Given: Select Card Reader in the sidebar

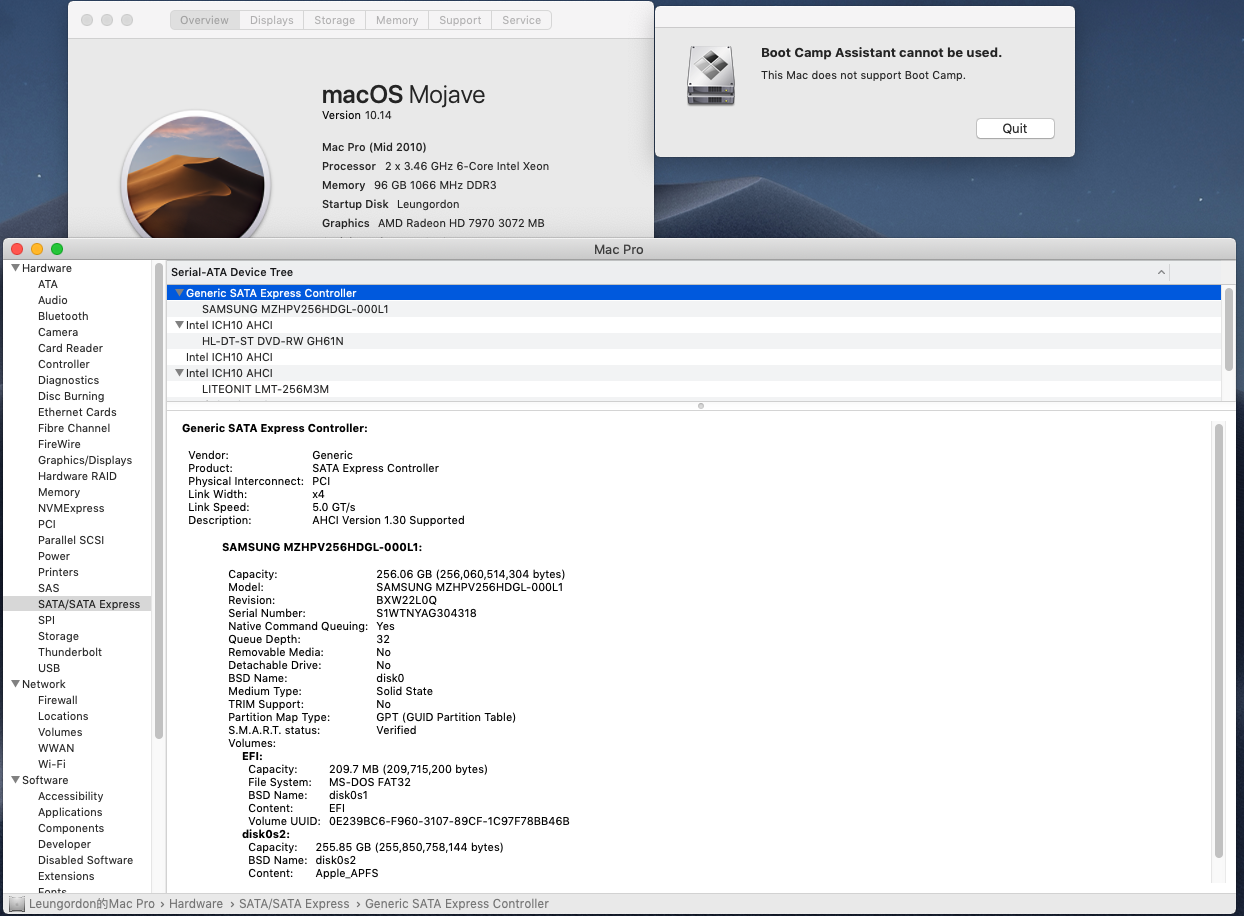Looking at the screenshot, I should [70, 348].
